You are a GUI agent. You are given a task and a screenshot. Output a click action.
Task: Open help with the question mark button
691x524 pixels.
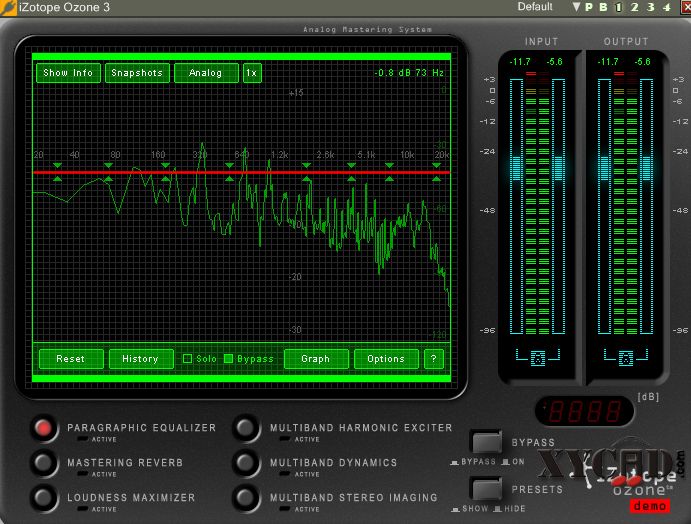[x=434, y=359]
